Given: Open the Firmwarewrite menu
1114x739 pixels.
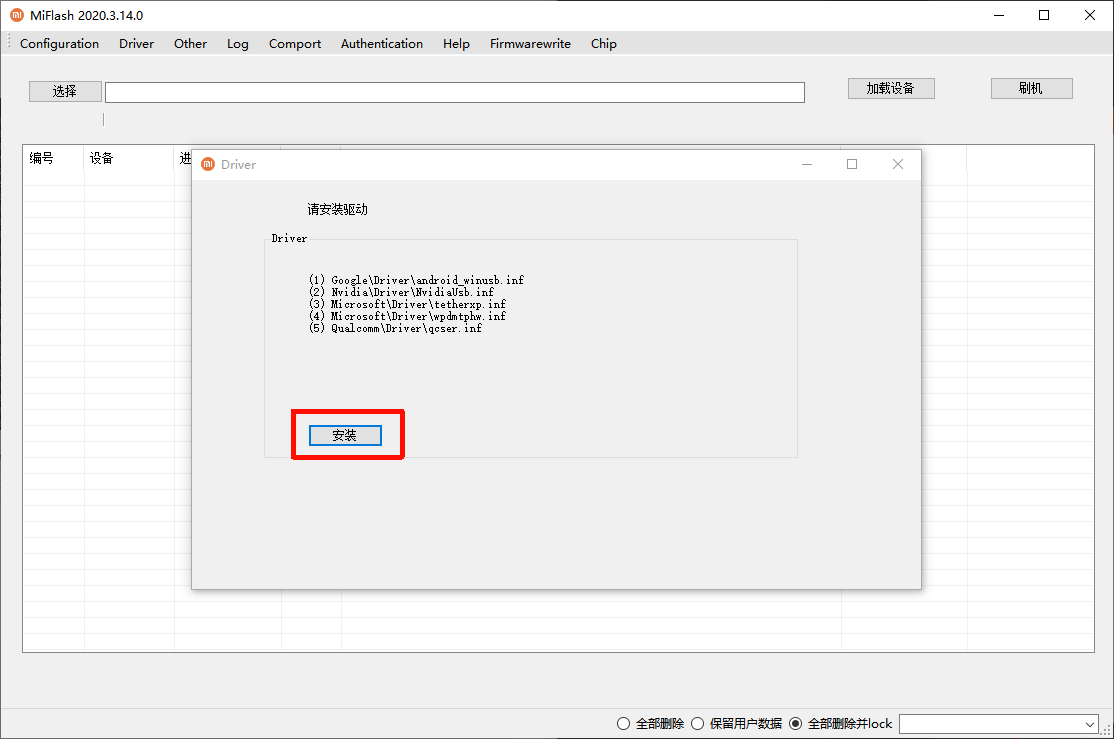Looking at the screenshot, I should click(530, 44).
